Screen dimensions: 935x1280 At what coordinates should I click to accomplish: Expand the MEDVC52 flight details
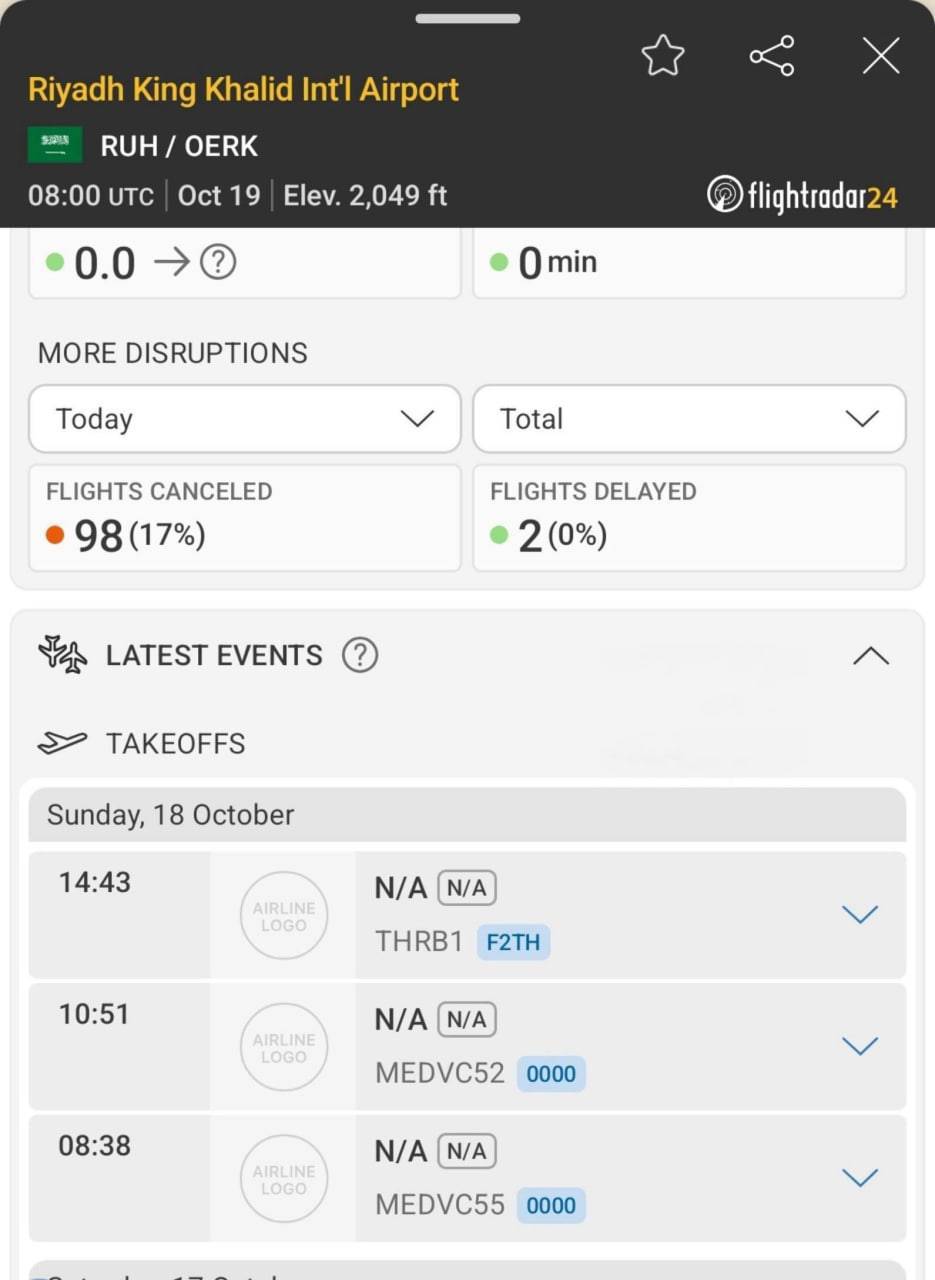tap(860, 1046)
